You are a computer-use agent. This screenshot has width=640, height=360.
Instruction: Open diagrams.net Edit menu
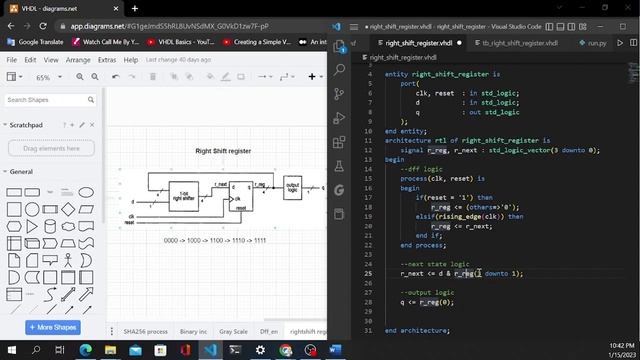click(30, 60)
